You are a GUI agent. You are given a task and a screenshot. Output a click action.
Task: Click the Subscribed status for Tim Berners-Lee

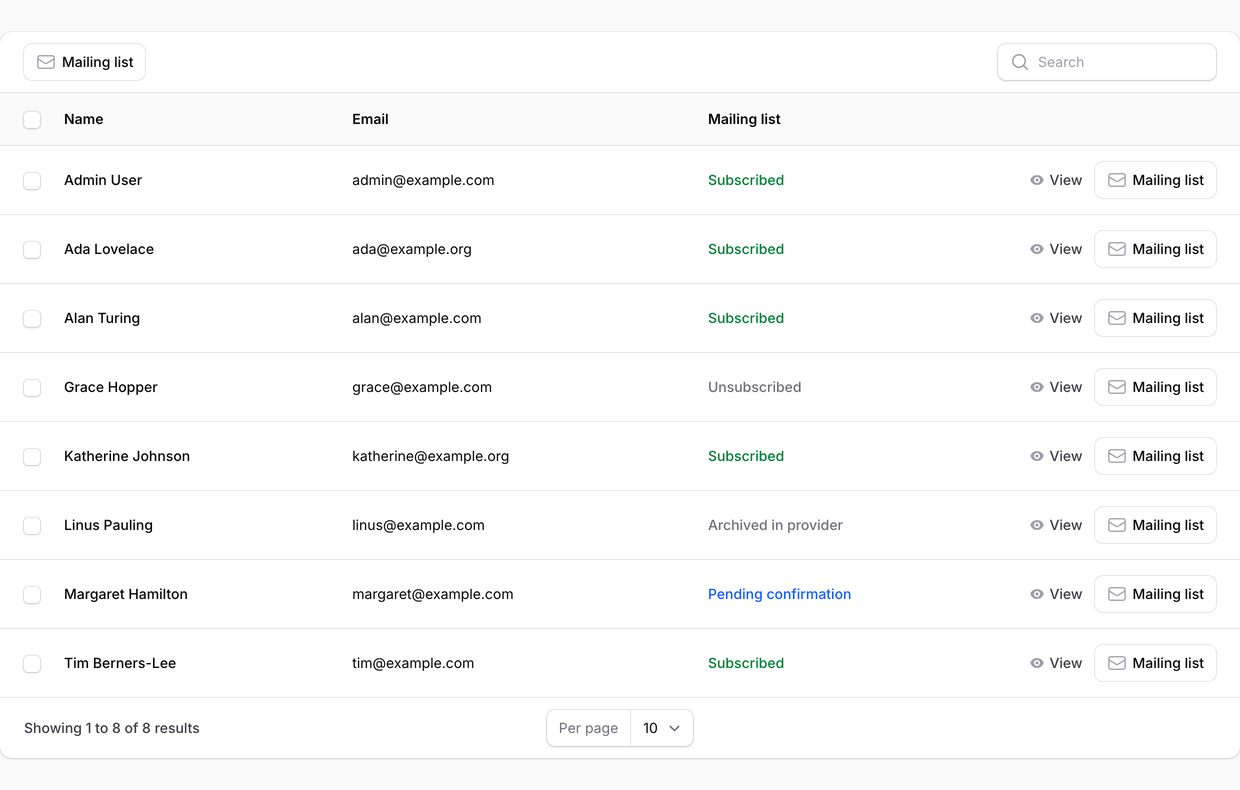coord(746,663)
